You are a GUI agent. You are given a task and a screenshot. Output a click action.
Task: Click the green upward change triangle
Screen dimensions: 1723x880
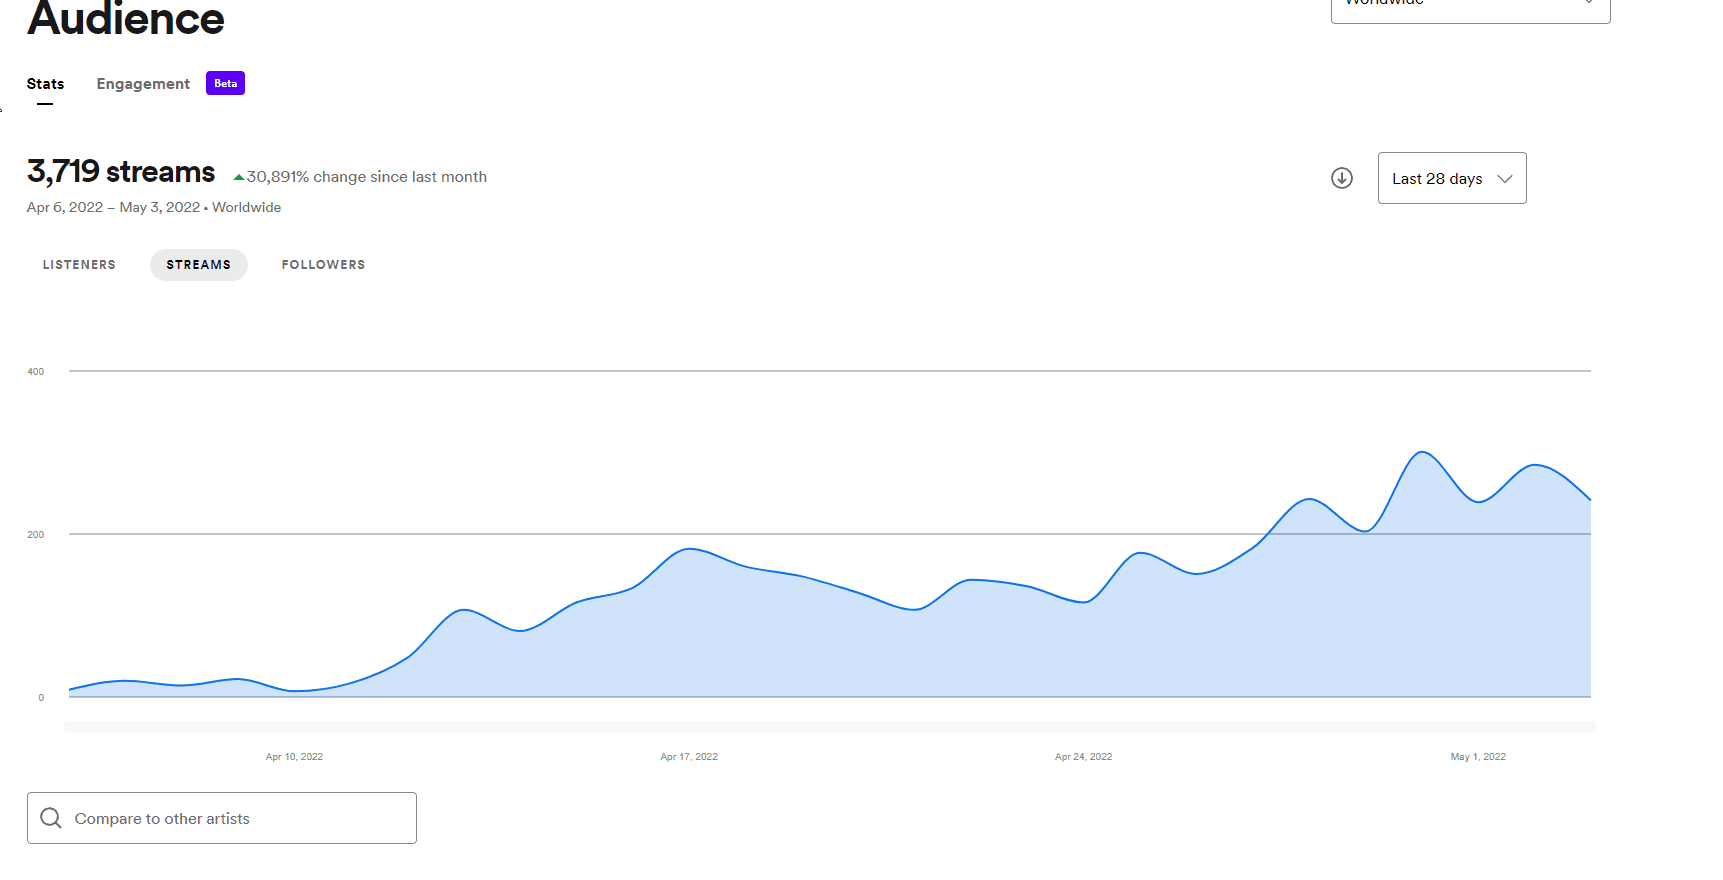pos(239,178)
